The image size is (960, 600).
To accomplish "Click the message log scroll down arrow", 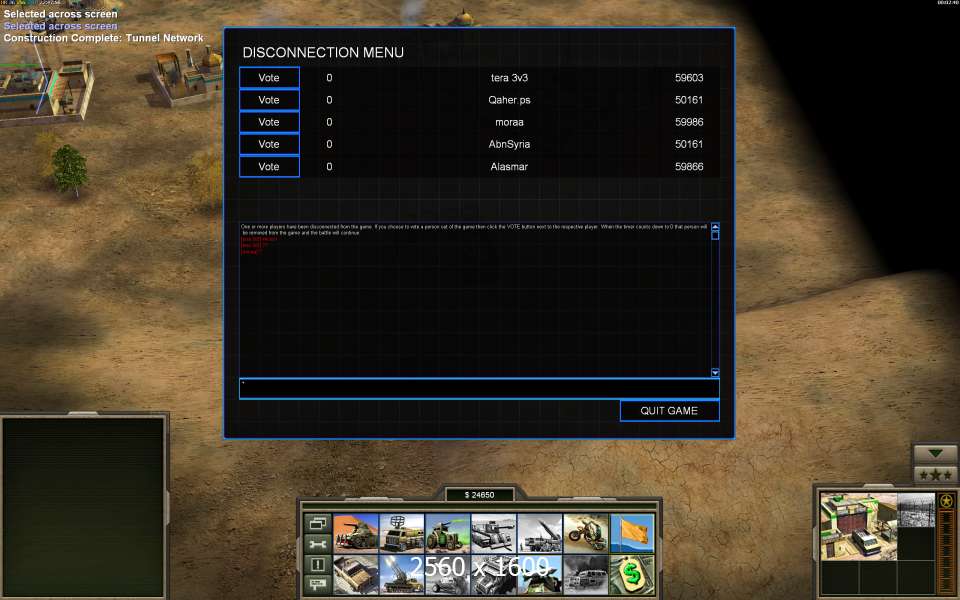I will pos(715,373).
